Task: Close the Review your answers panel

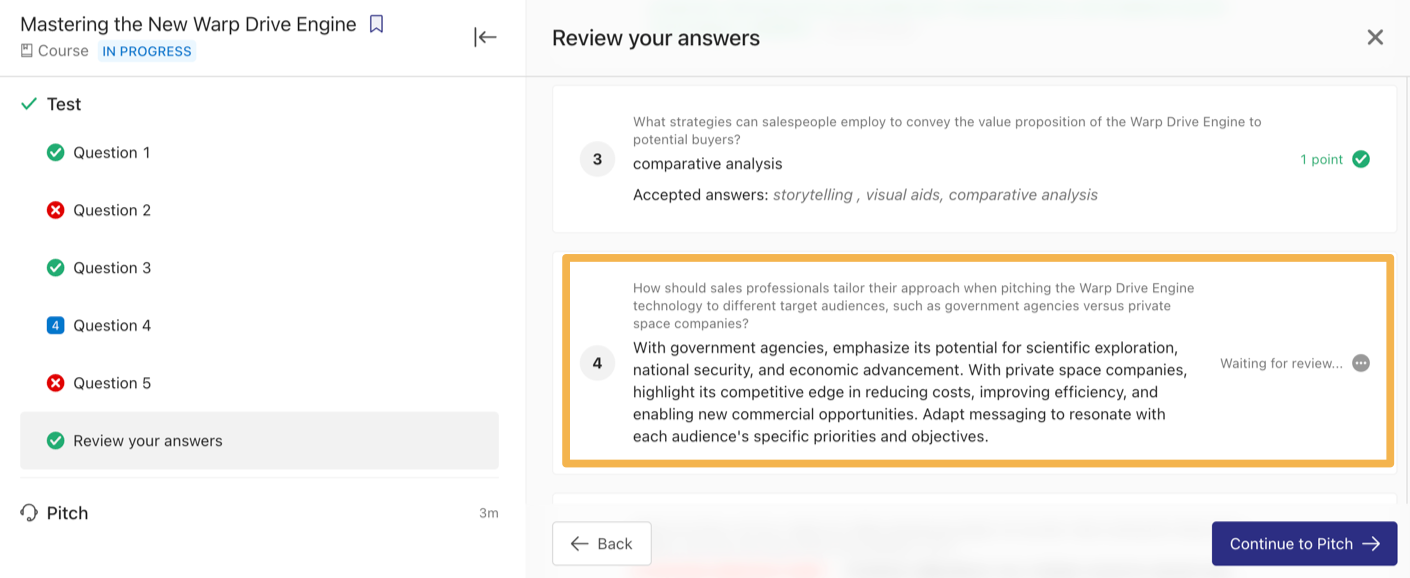Action: click(x=1375, y=37)
